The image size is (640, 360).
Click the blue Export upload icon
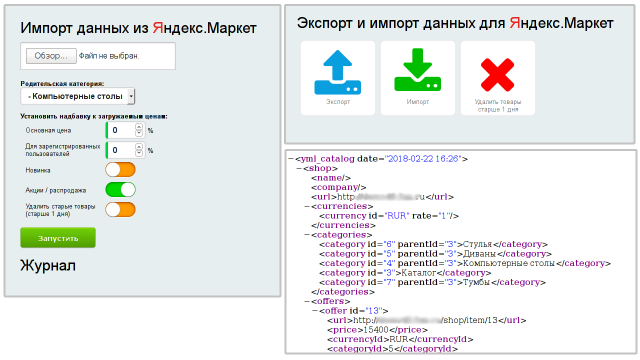point(338,73)
